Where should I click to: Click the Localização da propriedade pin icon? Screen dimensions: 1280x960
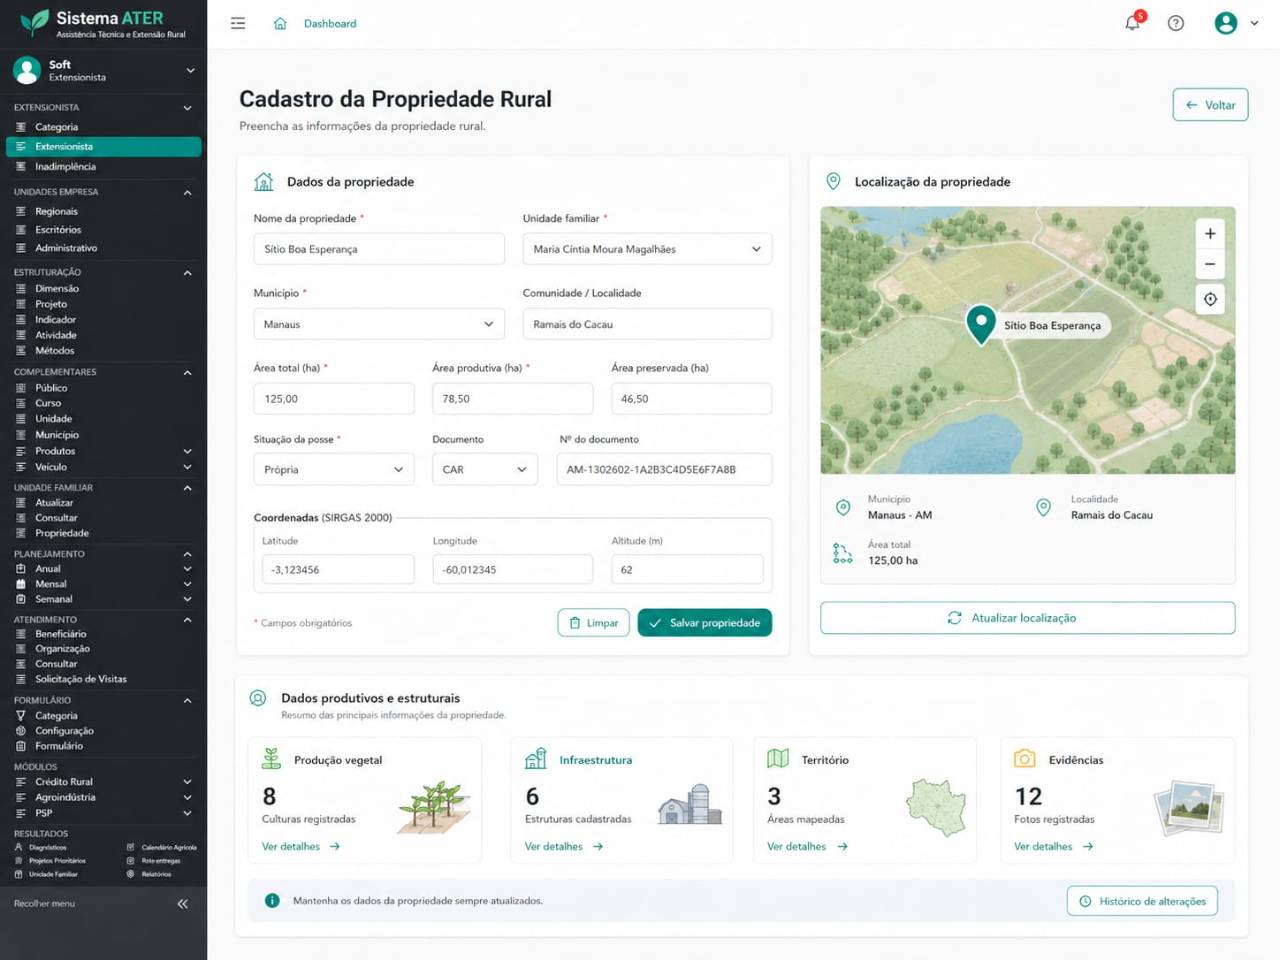[x=833, y=181]
